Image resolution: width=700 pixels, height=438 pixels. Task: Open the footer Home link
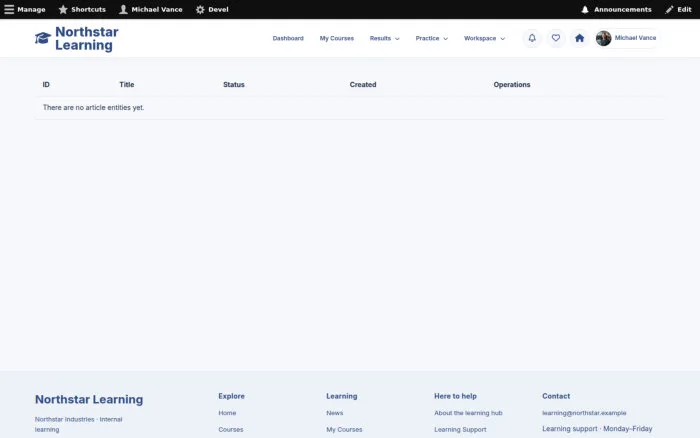[227, 413]
